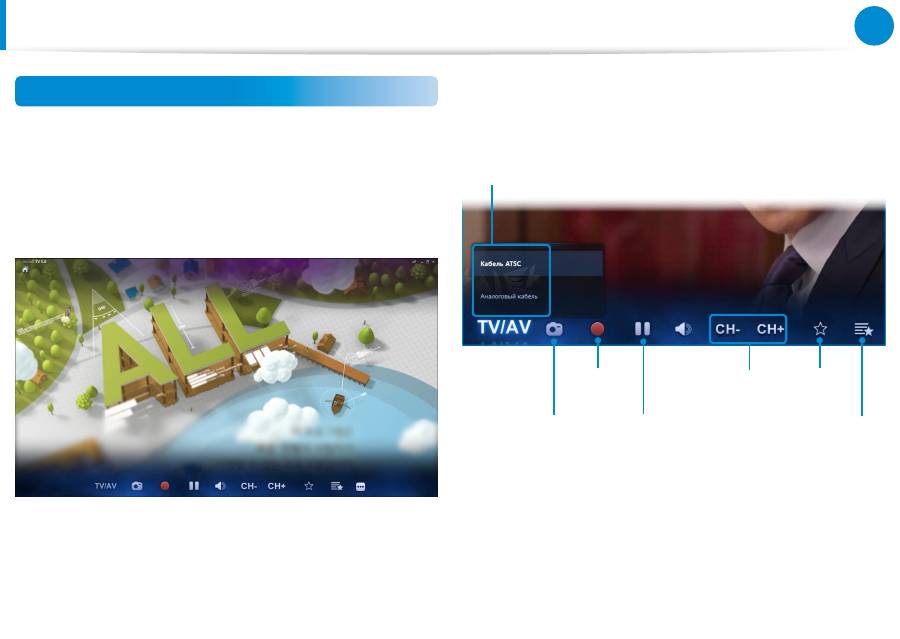The height and width of the screenshot is (639, 900).
Task: Toggle the favorite star in the small TV window
Action: click(x=309, y=486)
